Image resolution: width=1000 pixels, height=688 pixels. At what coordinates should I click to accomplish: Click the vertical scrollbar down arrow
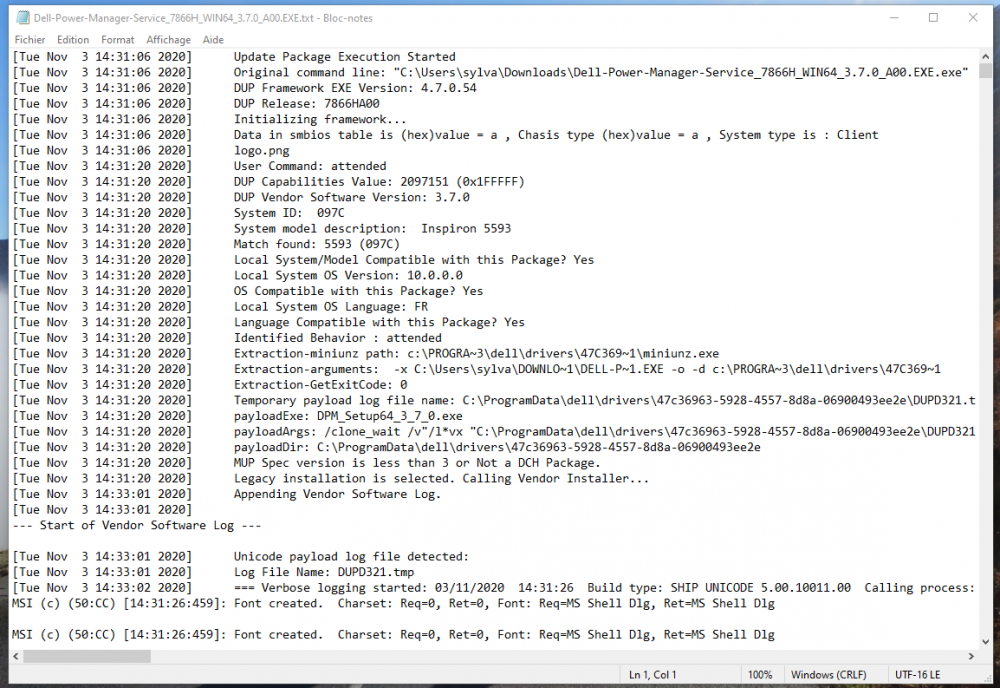tap(985, 641)
